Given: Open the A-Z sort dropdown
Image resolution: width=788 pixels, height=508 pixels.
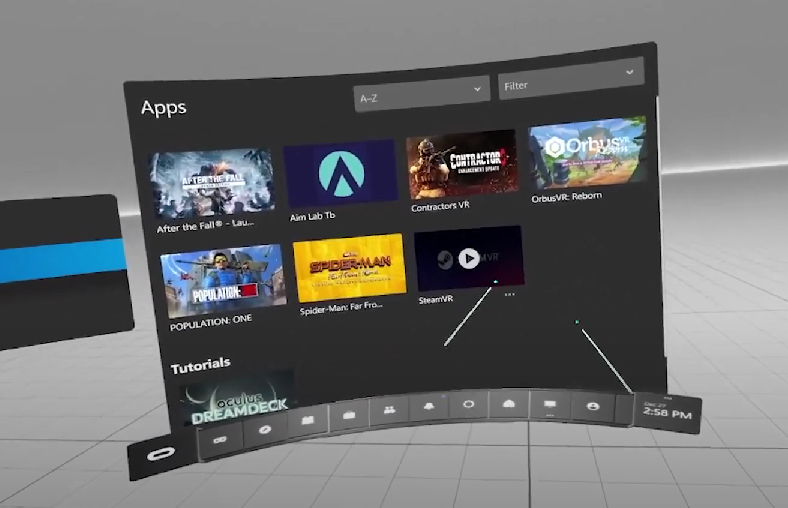Looking at the screenshot, I should tap(422, 94).
